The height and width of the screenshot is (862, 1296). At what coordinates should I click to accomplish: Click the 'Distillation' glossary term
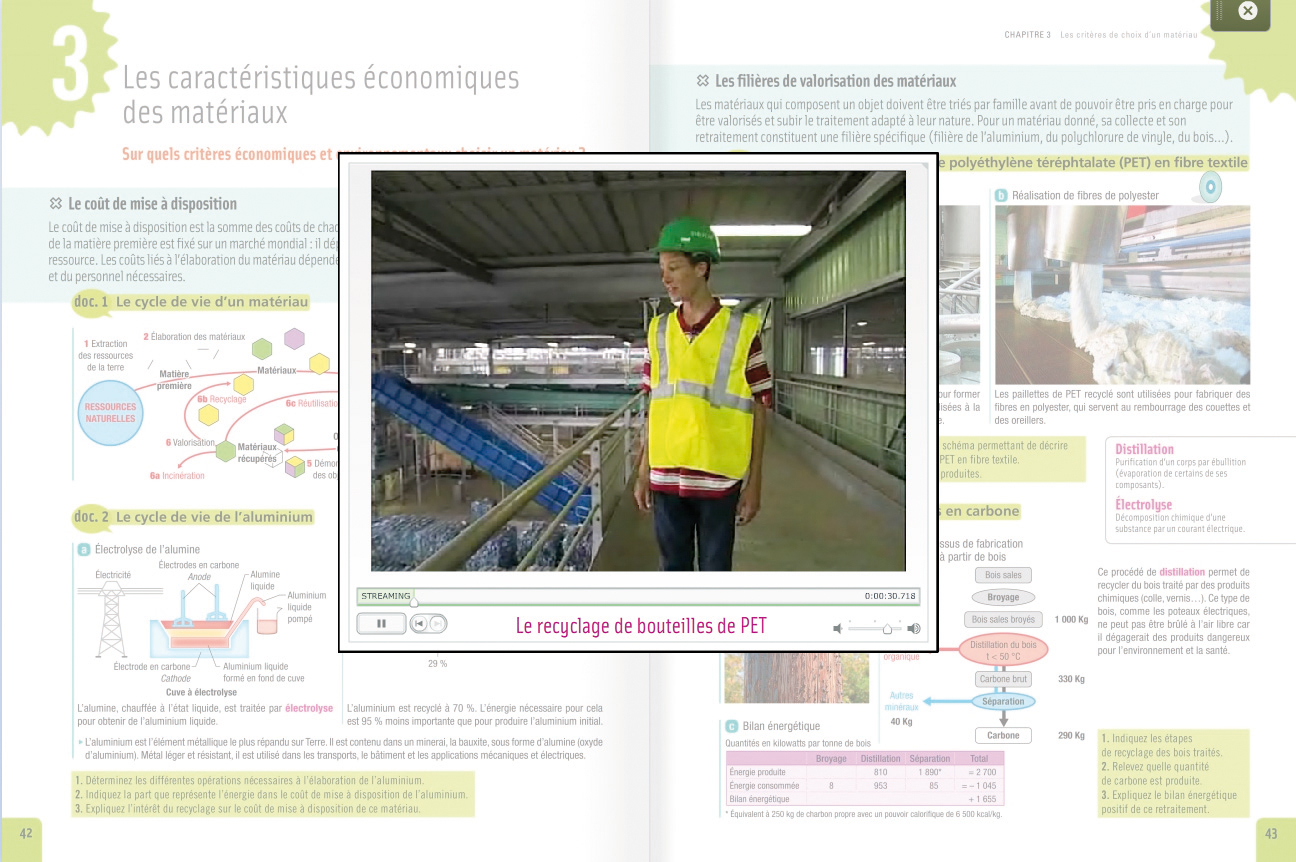(x=1144, y=449)
